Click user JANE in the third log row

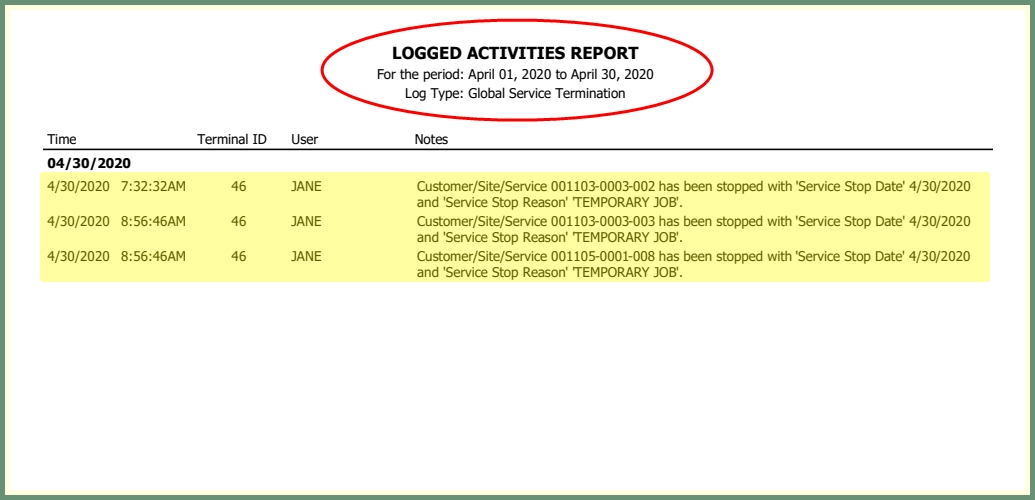click(x=306, y=256)
